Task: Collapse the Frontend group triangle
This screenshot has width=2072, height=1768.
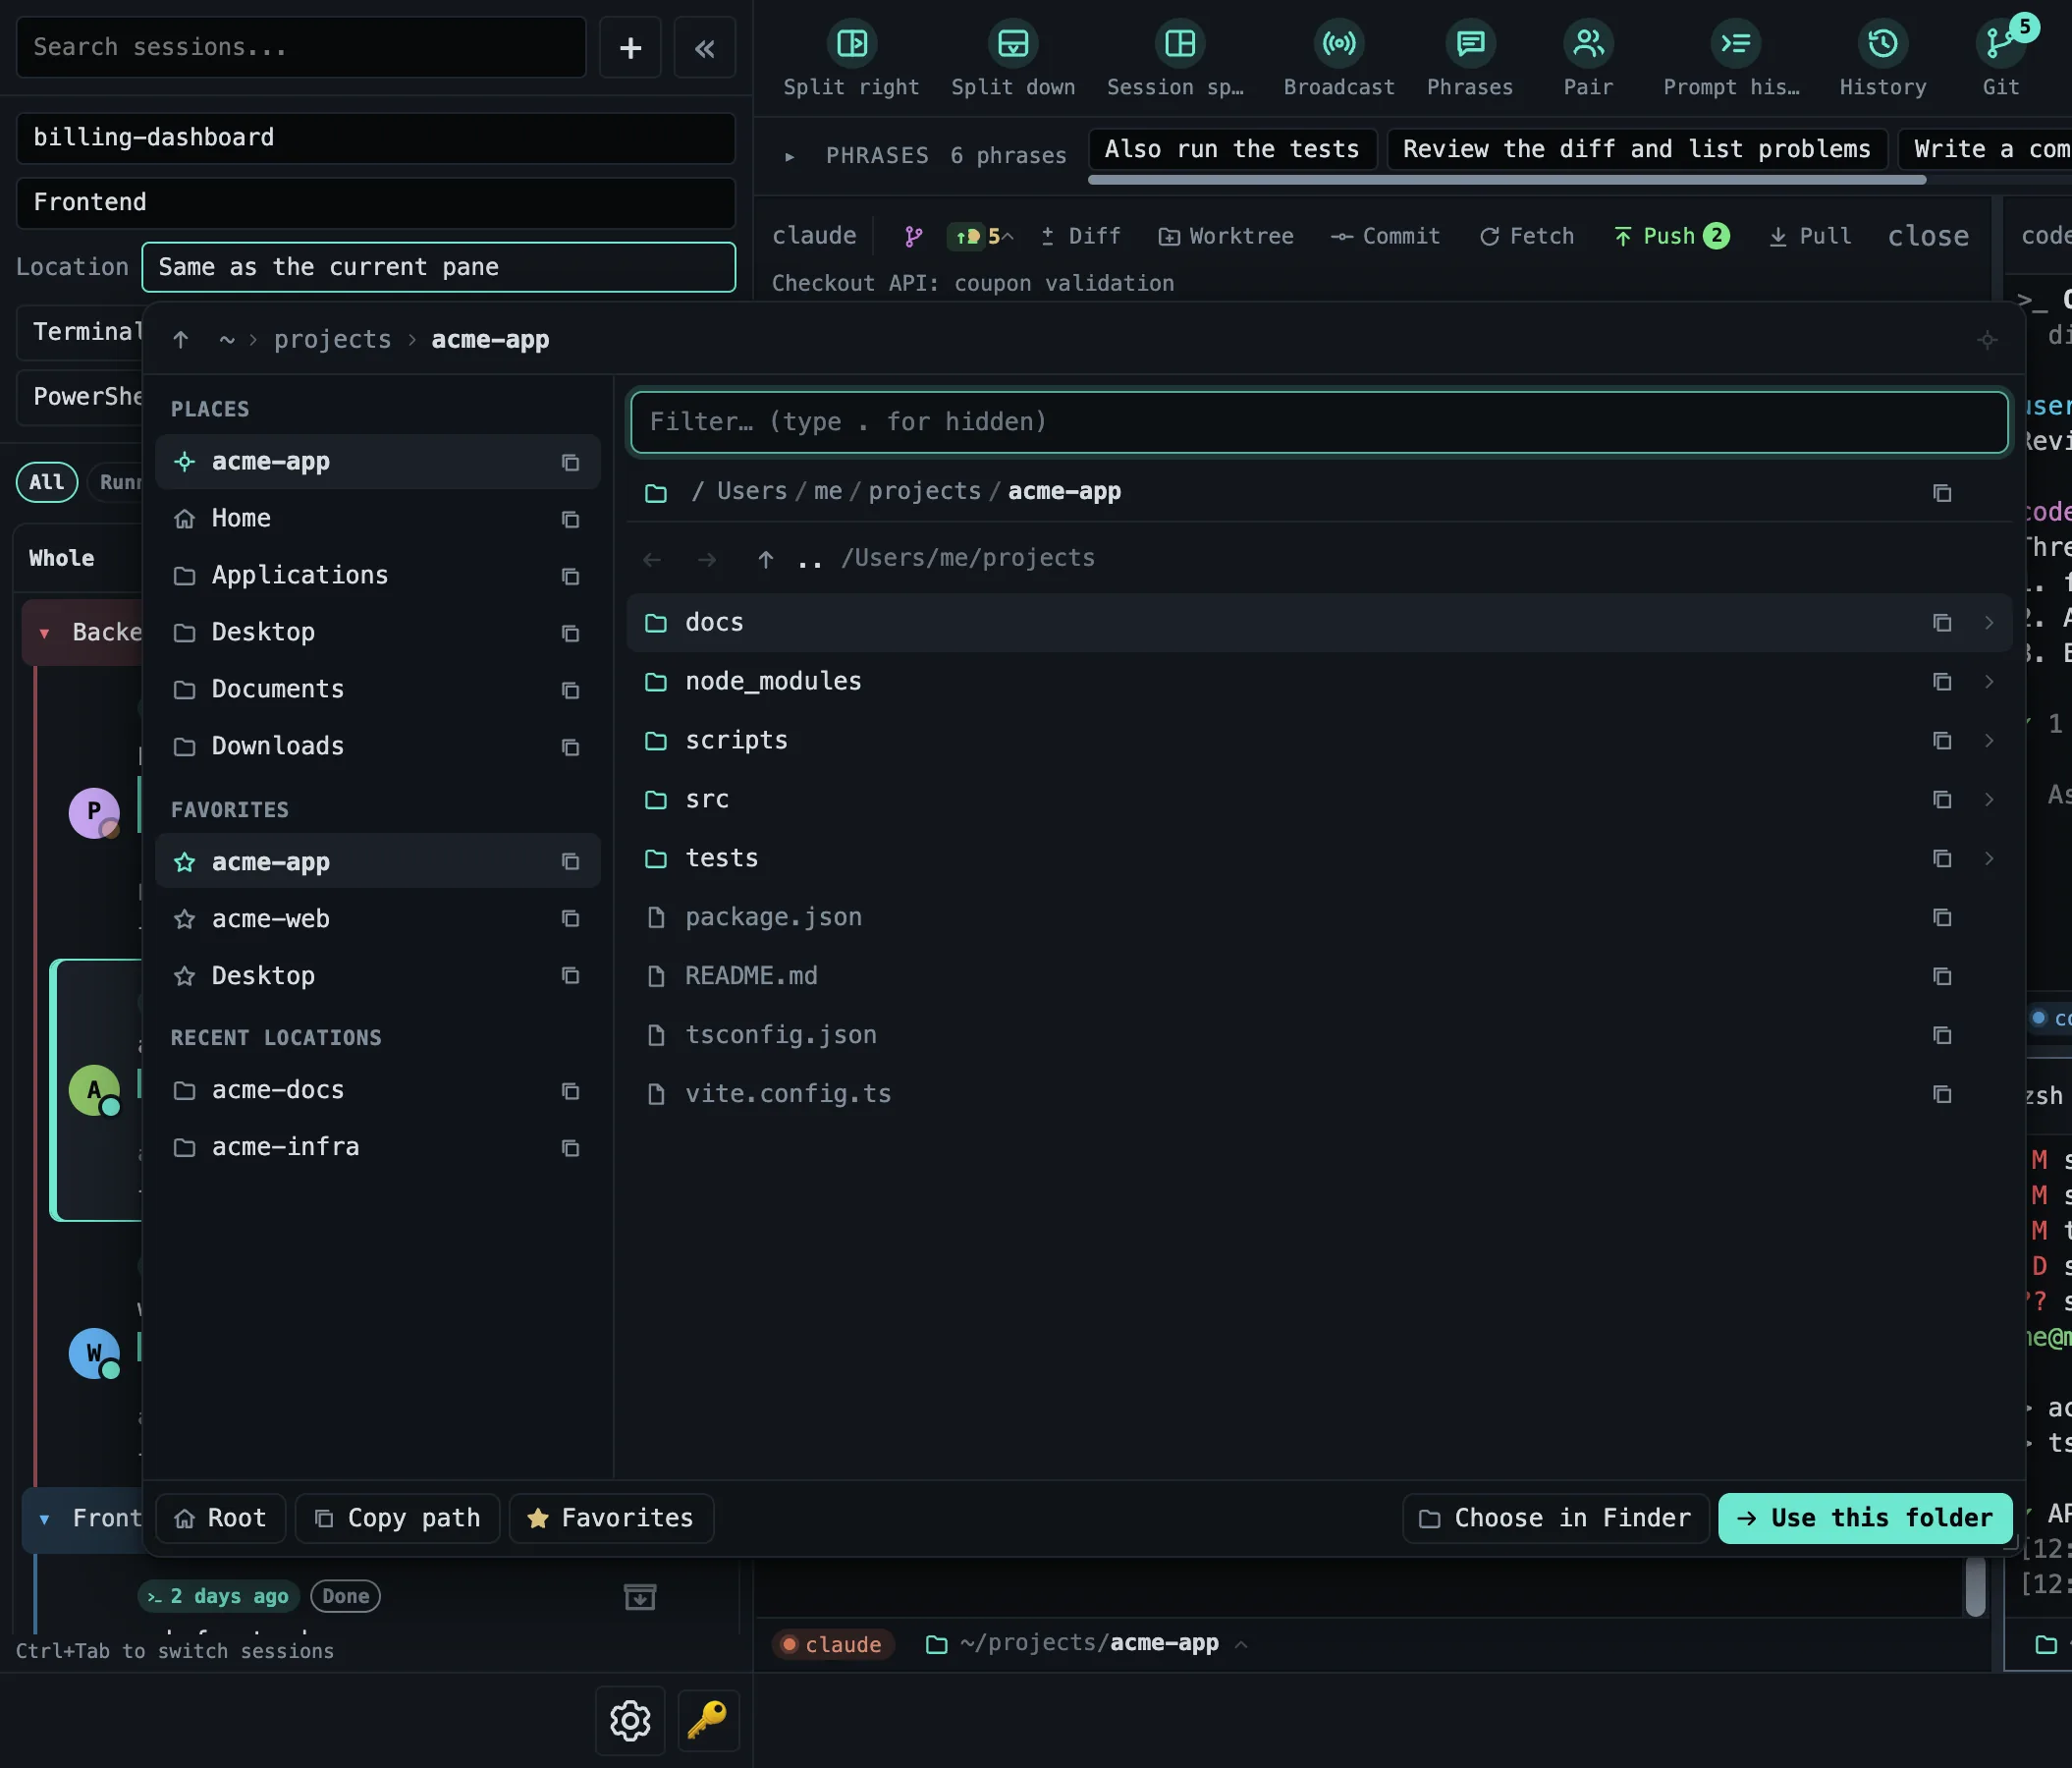Action: click(44, 1519)
